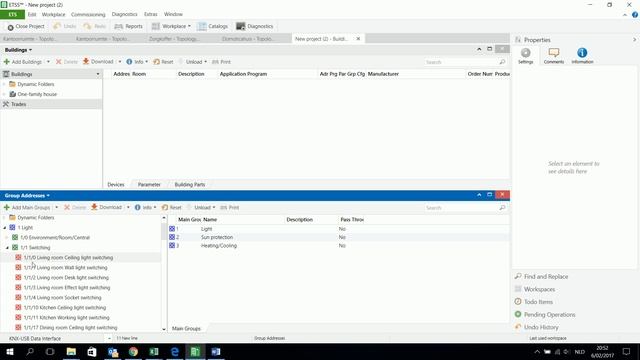Open the Window menu
Viewport: 640px width, 360px height.
tap(173, 14)
